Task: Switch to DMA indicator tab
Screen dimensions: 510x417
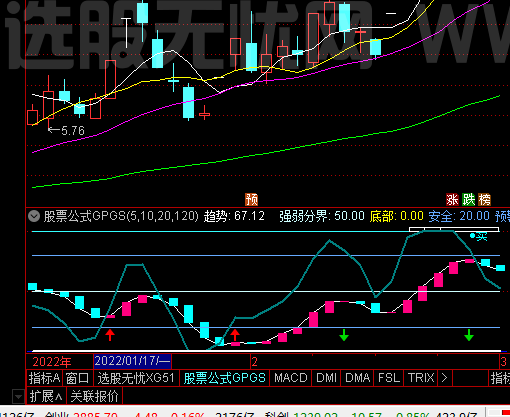Action: coord(358,378)
